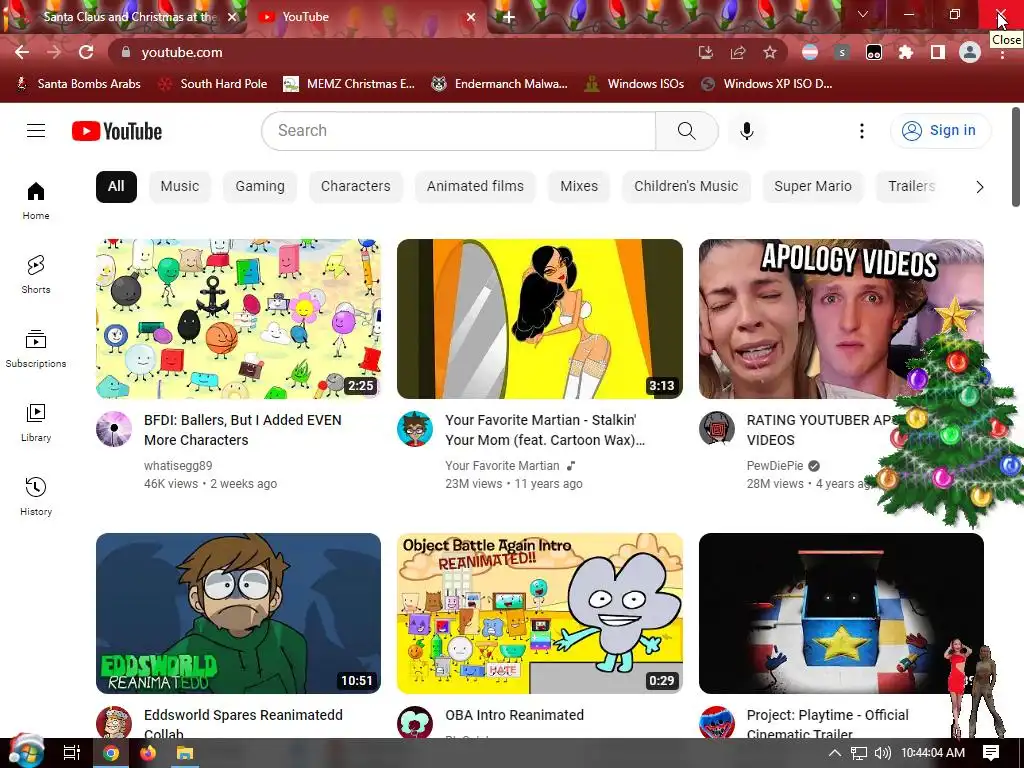Click the PewDiePie channel avatar
Screen dimensions: 1024x768
click(x=716, y=429)
